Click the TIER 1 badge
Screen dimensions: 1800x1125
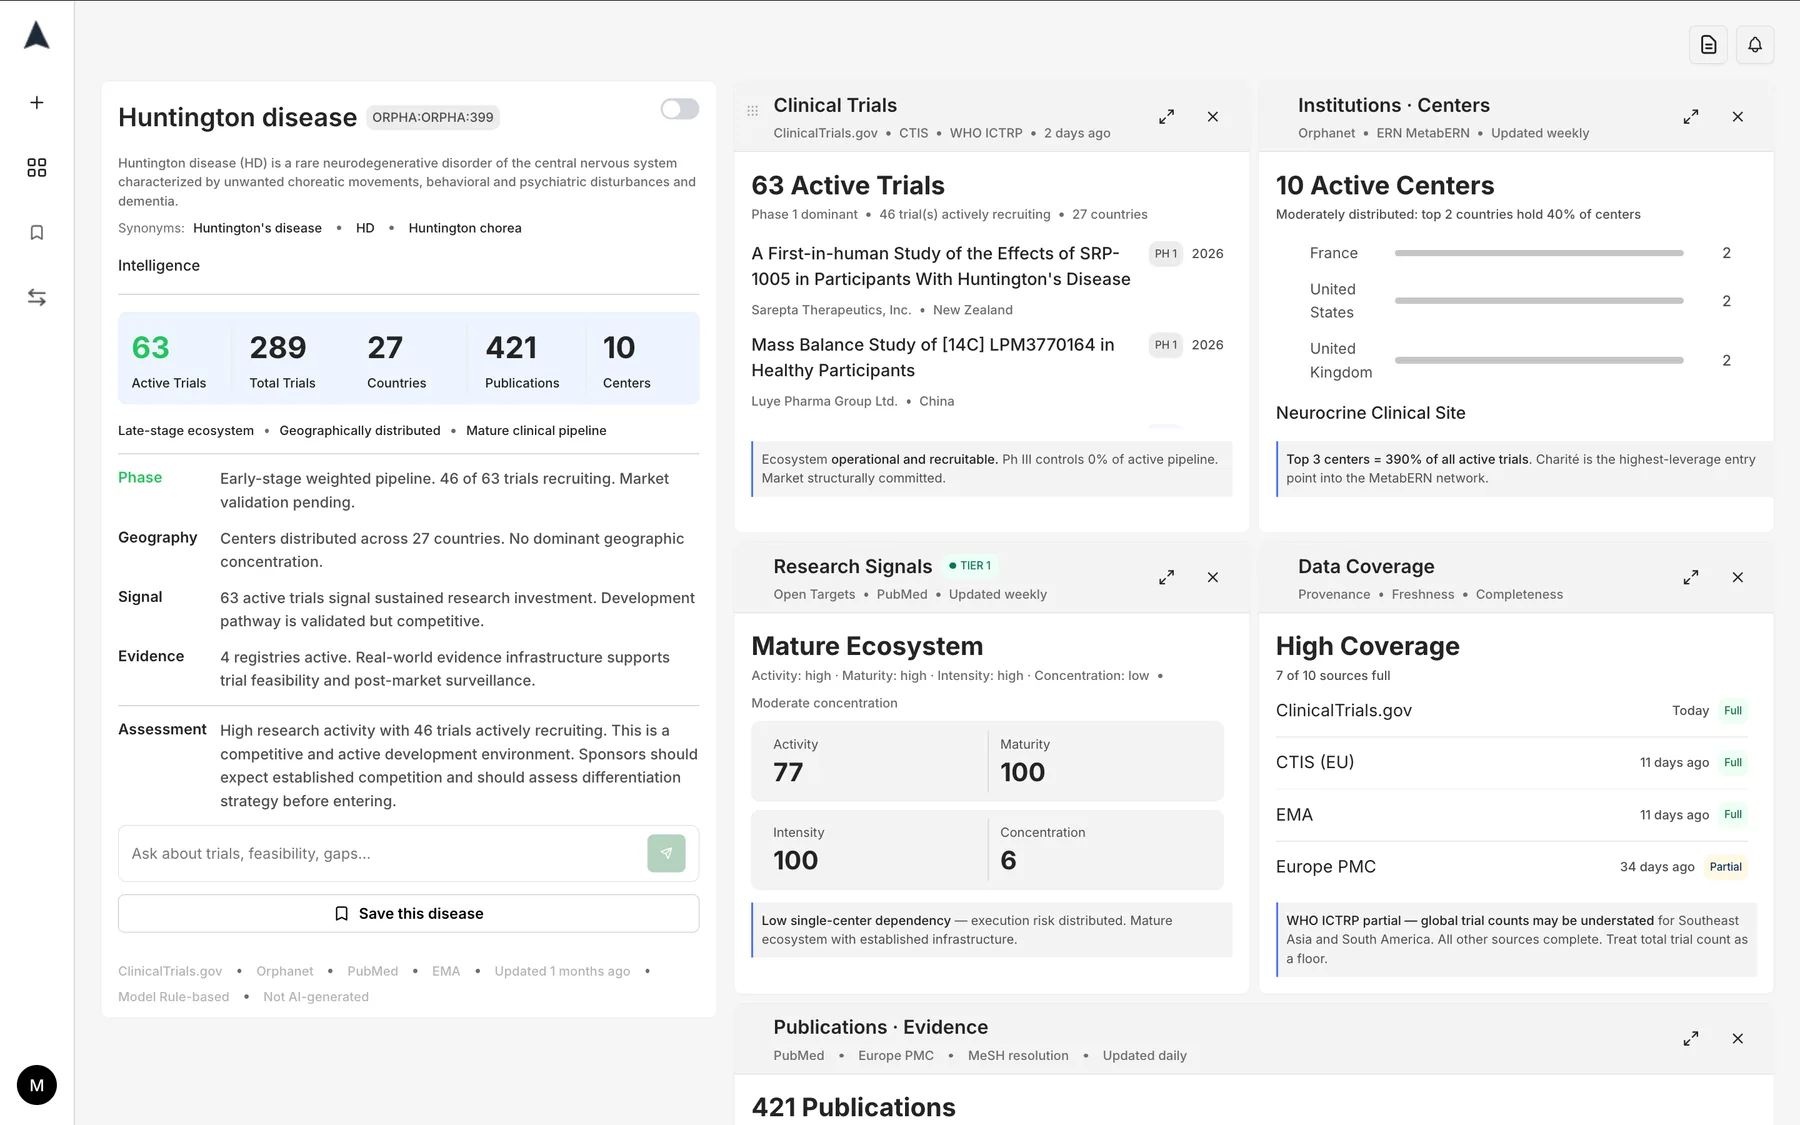[x=970, y=566]
